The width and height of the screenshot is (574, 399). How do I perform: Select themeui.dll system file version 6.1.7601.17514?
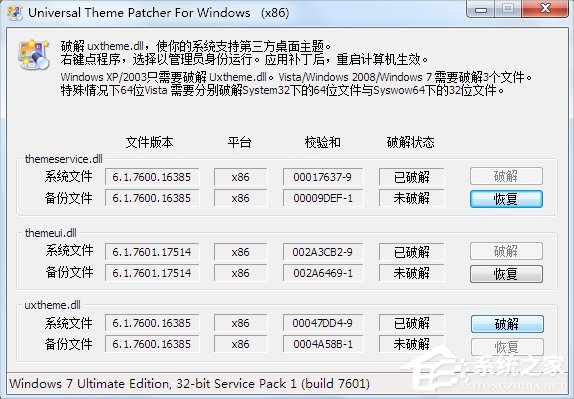tap(152, 252)
